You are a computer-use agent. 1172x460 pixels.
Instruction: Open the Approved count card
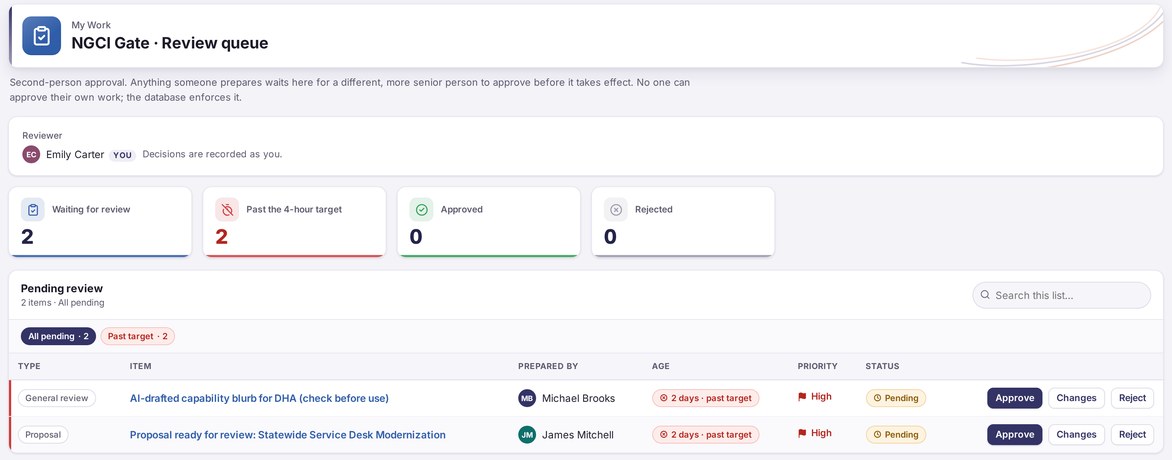tap(489, 222)
